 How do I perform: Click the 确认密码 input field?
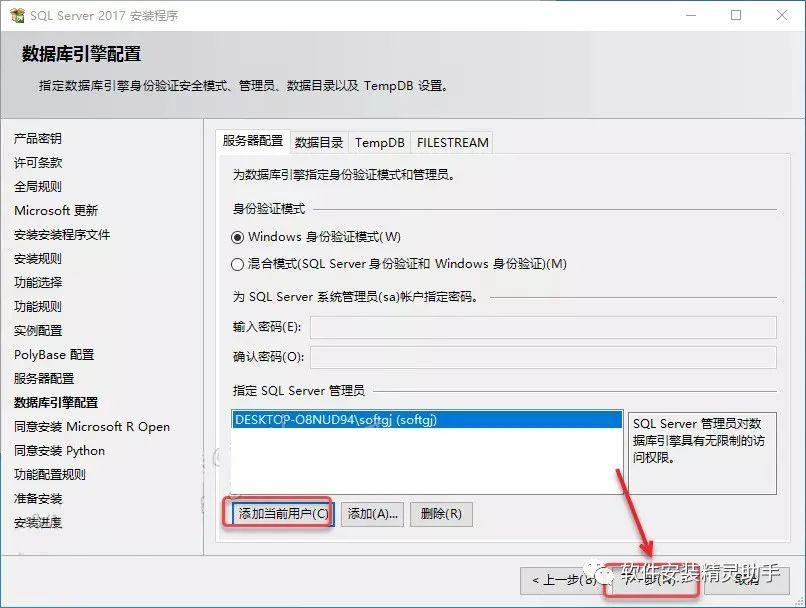tap(543, 357)
